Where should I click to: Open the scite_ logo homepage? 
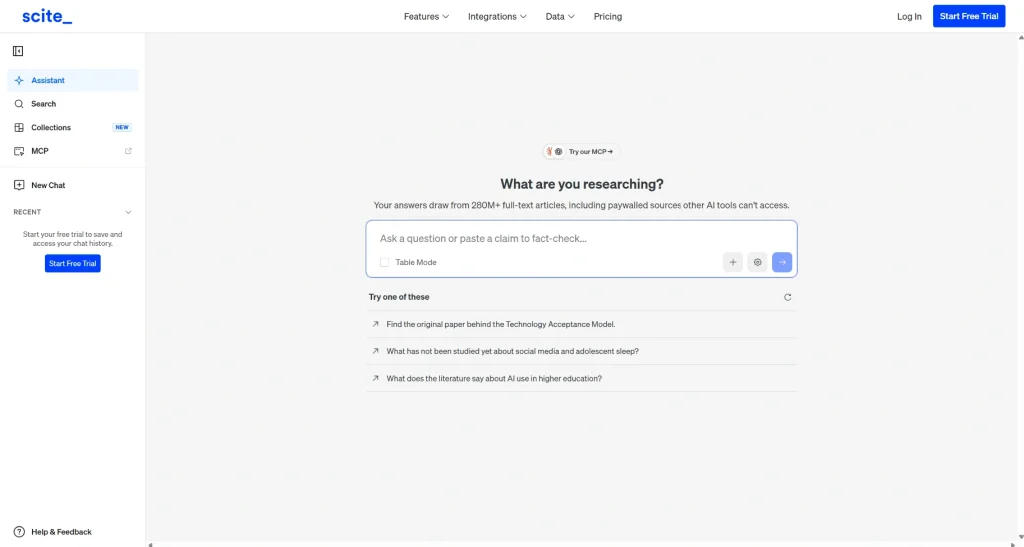(47, 16)
